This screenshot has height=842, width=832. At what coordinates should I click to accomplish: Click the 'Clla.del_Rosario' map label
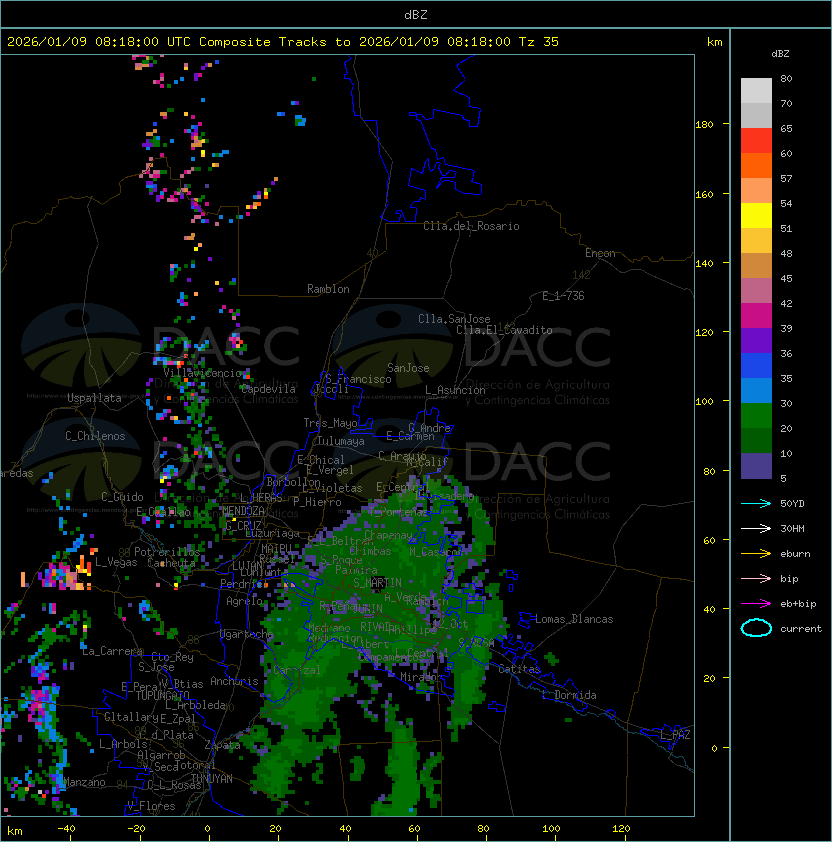pyautogui.click(x=471, y=226)
